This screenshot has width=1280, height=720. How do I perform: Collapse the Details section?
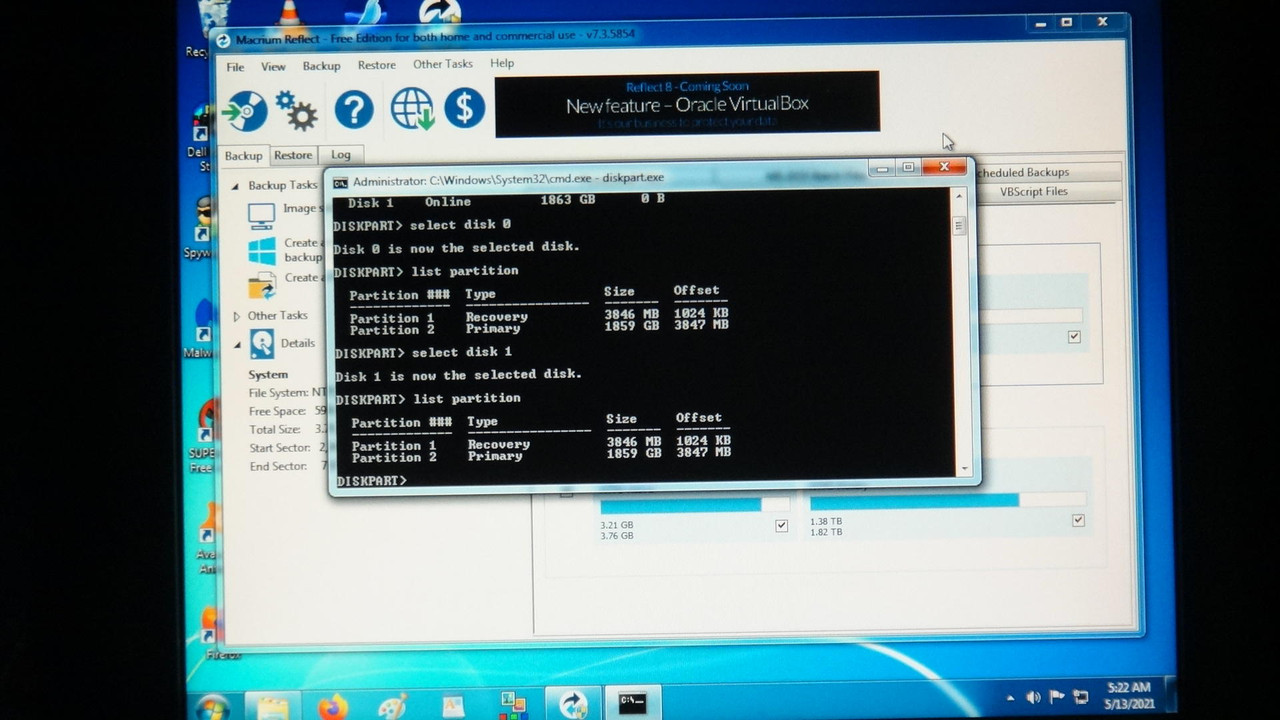pyautogui.click(x=238, y=345)
